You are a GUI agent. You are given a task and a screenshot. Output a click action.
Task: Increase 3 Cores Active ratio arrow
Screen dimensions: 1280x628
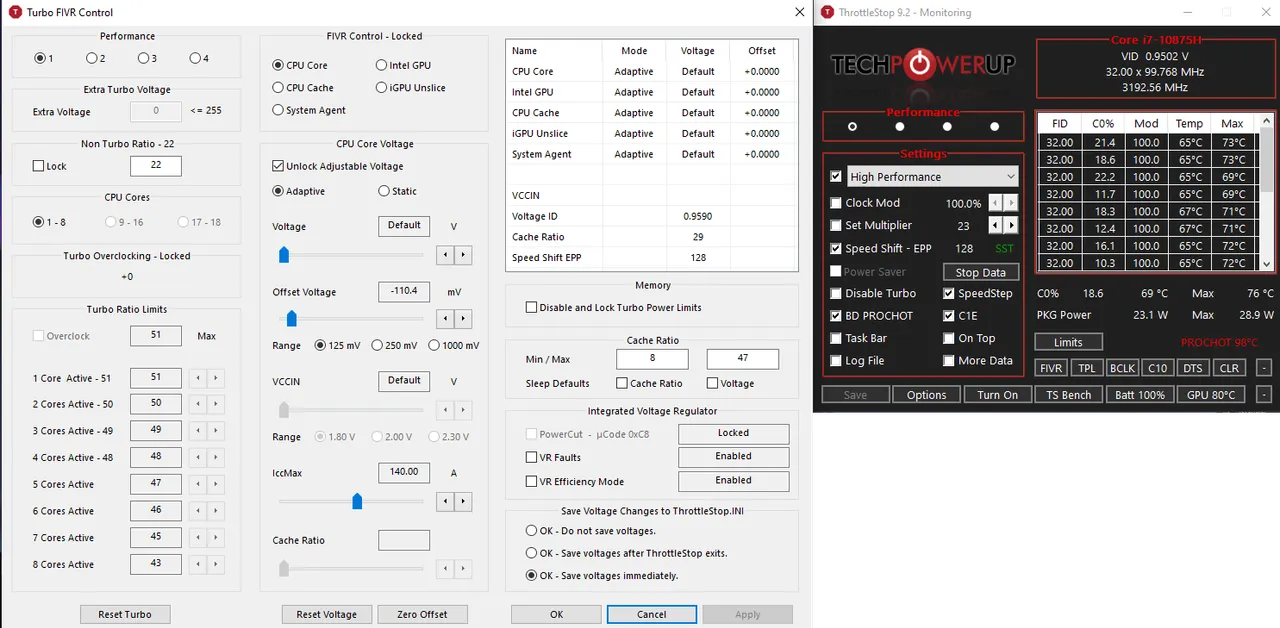[216, 431]
